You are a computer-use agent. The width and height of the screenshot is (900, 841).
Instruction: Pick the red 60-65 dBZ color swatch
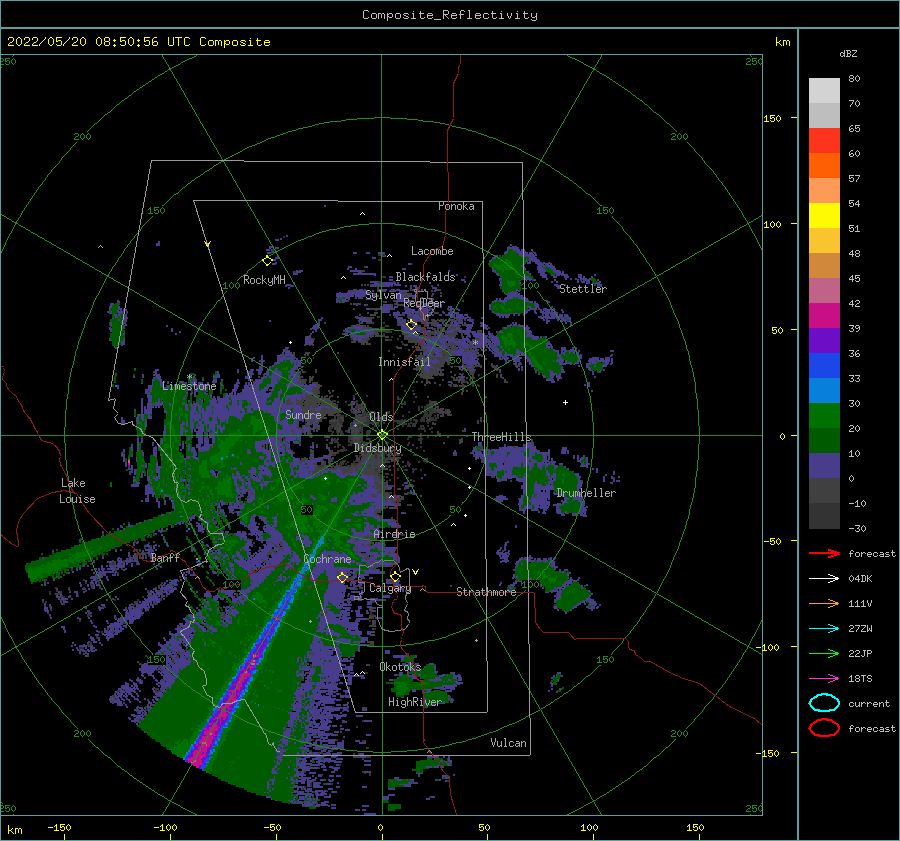point(824,140)
